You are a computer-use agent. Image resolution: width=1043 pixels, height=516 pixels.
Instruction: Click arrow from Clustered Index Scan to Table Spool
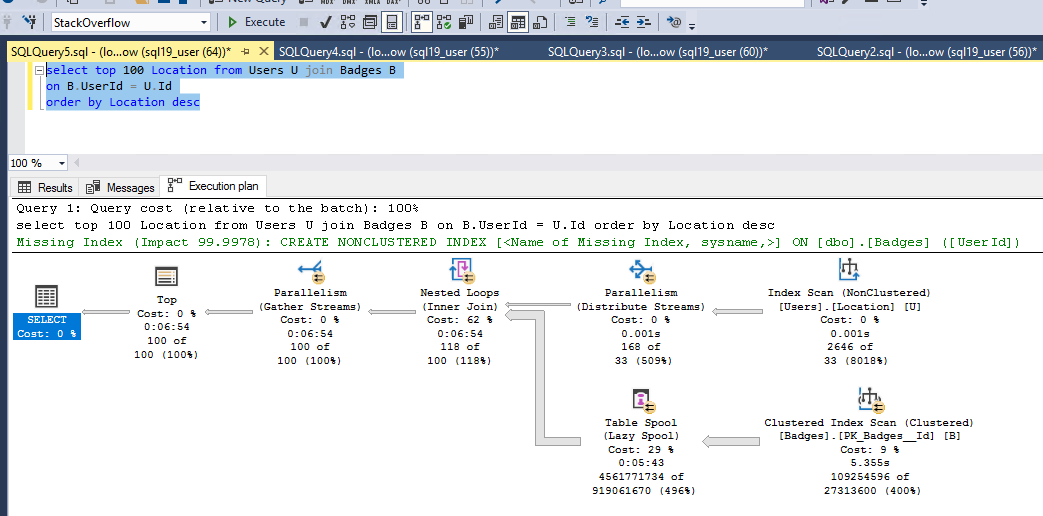click(x=730, y=441)
